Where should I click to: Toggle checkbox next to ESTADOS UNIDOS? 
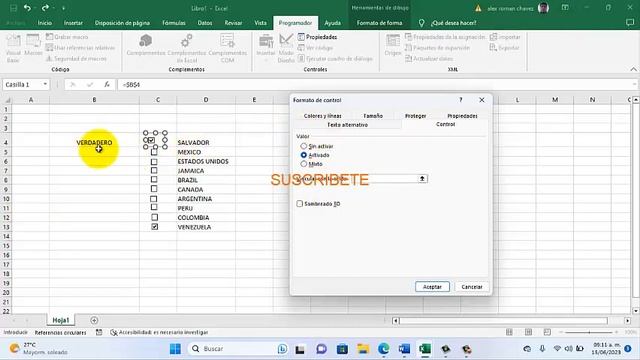(154, 162)
